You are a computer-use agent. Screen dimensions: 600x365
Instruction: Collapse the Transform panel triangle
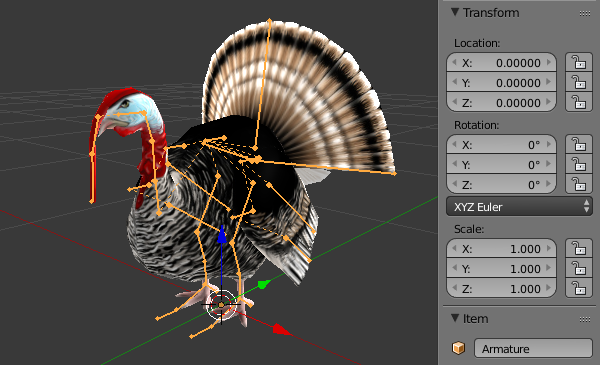pyautogui.click(x=455, y=12)
